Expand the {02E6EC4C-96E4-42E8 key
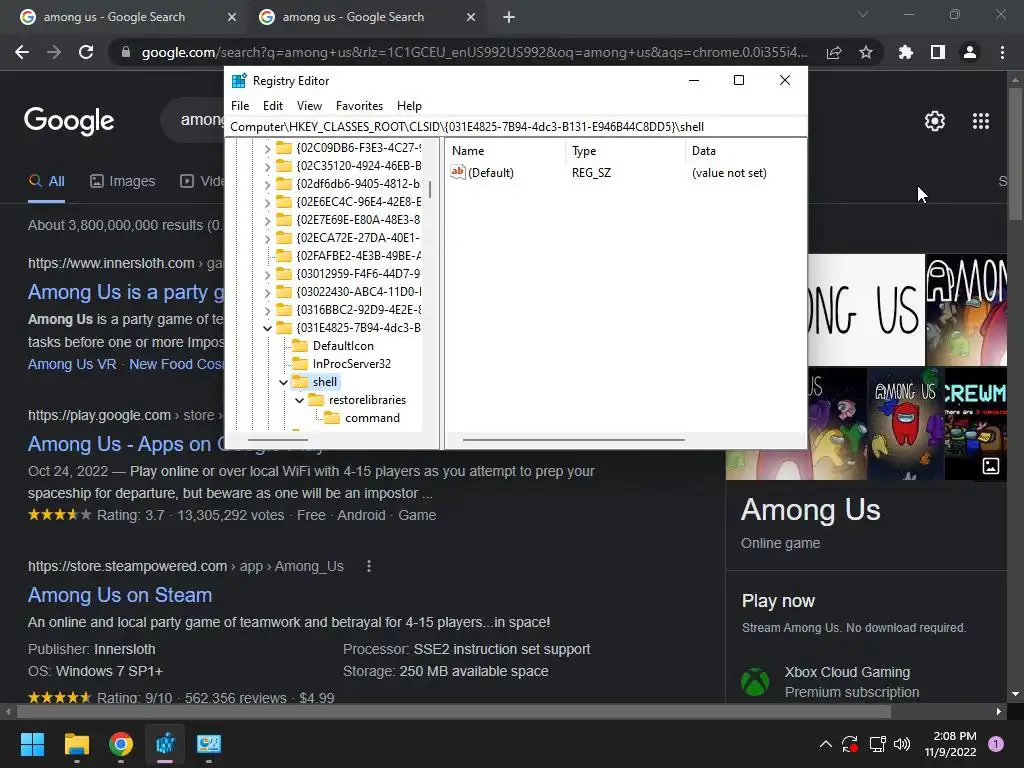 (x=267, y=202)
